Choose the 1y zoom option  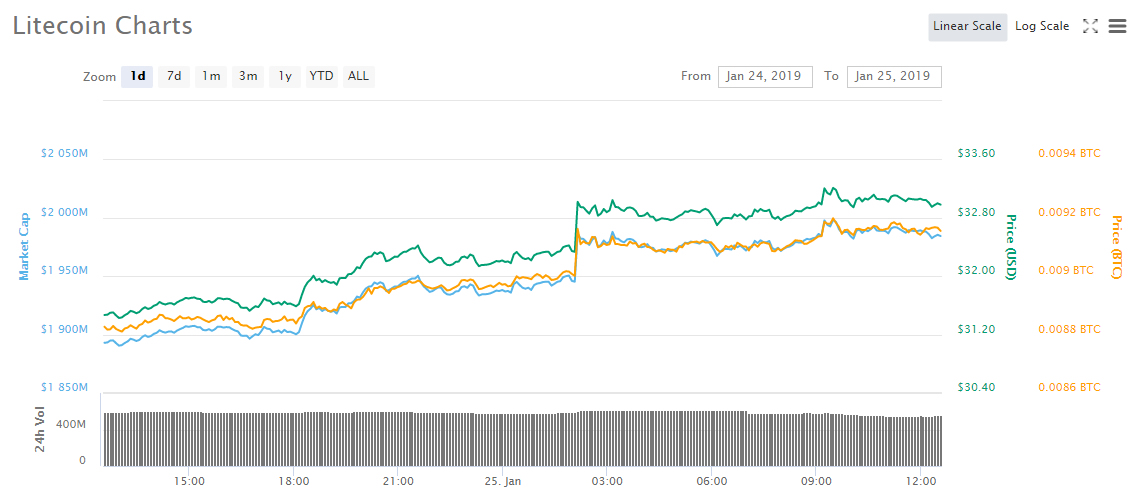click(285, 76)
